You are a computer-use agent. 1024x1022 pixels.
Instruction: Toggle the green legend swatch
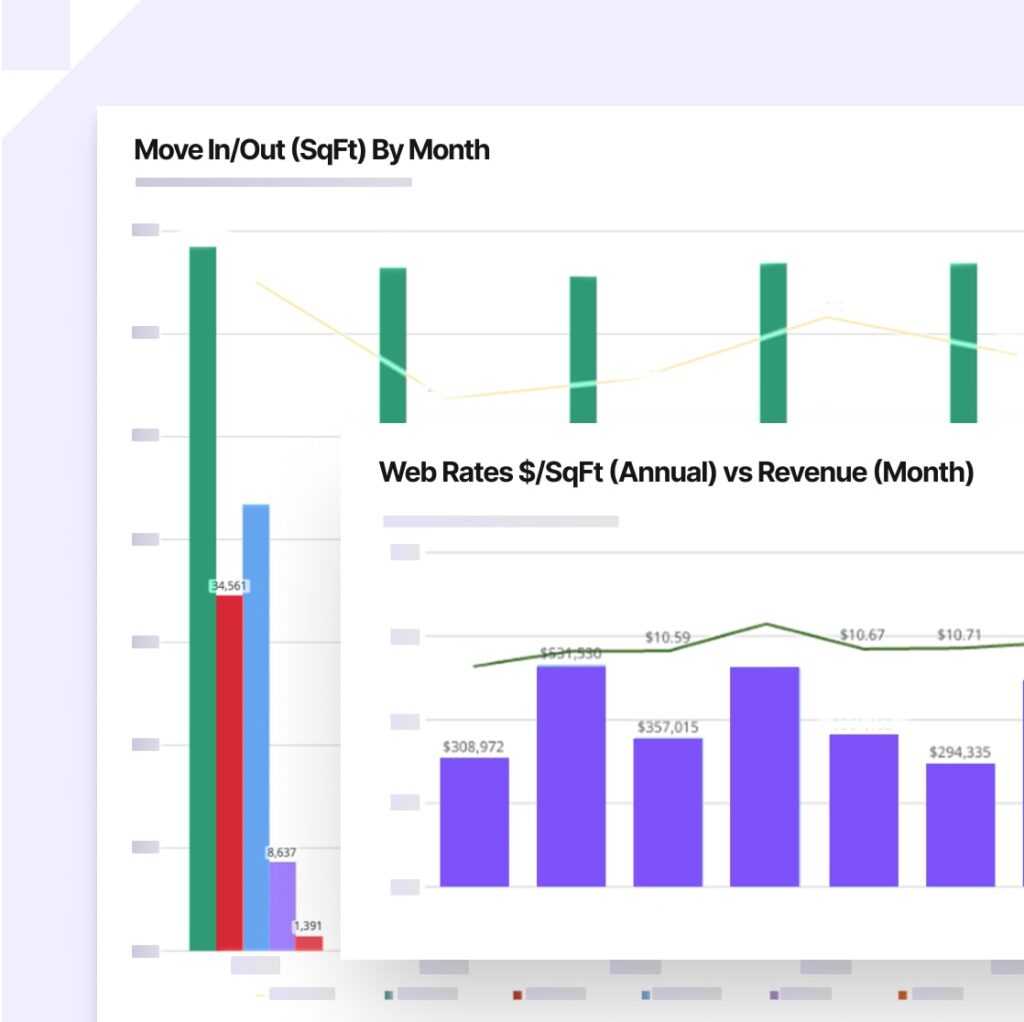coord(389,995)
